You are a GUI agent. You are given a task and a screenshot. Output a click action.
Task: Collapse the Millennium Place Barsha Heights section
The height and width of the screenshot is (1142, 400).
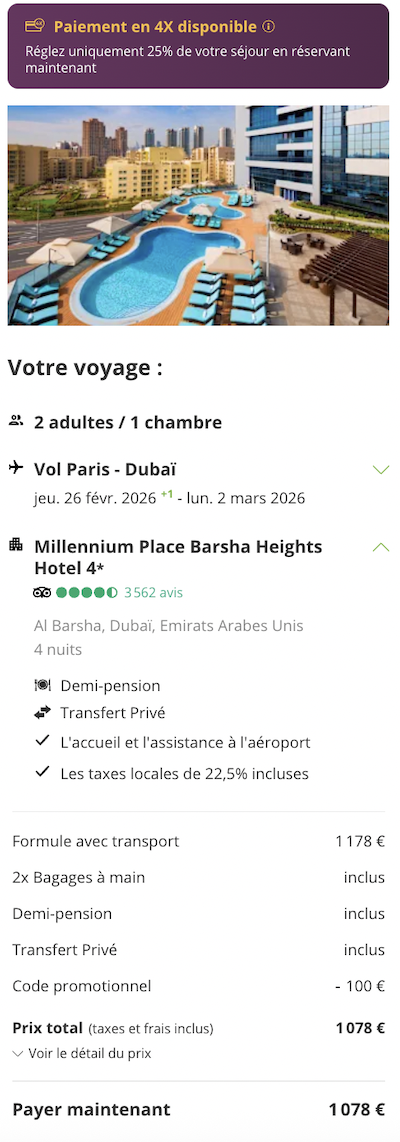[381, 547]
